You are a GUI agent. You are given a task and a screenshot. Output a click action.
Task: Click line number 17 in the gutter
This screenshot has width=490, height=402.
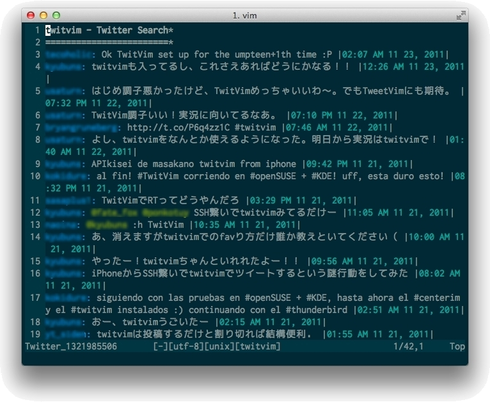point(35,298)
